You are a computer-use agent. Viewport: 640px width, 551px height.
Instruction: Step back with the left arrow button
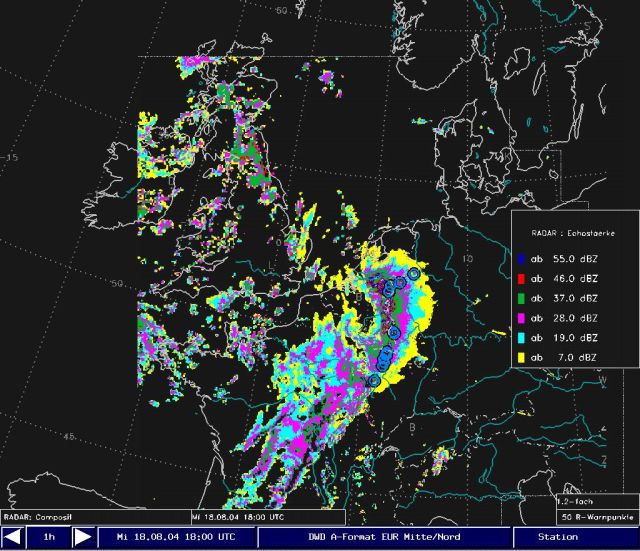click(x=13, y=538)
